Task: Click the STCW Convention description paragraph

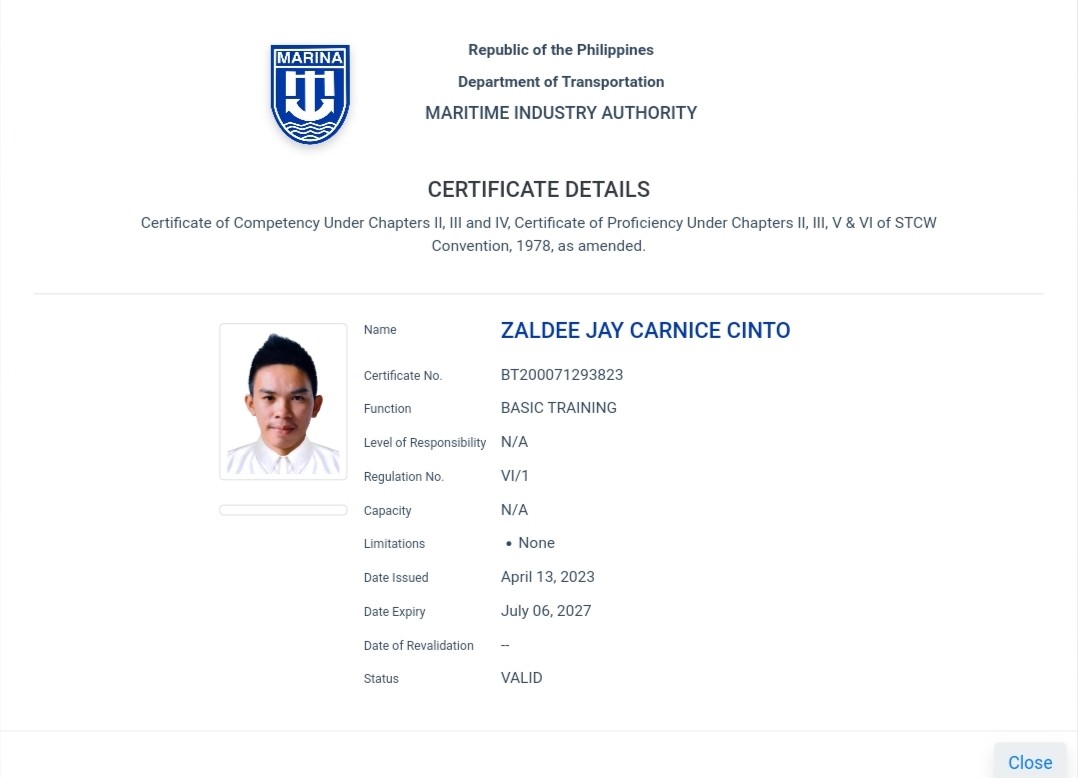Action: point(538,234)
